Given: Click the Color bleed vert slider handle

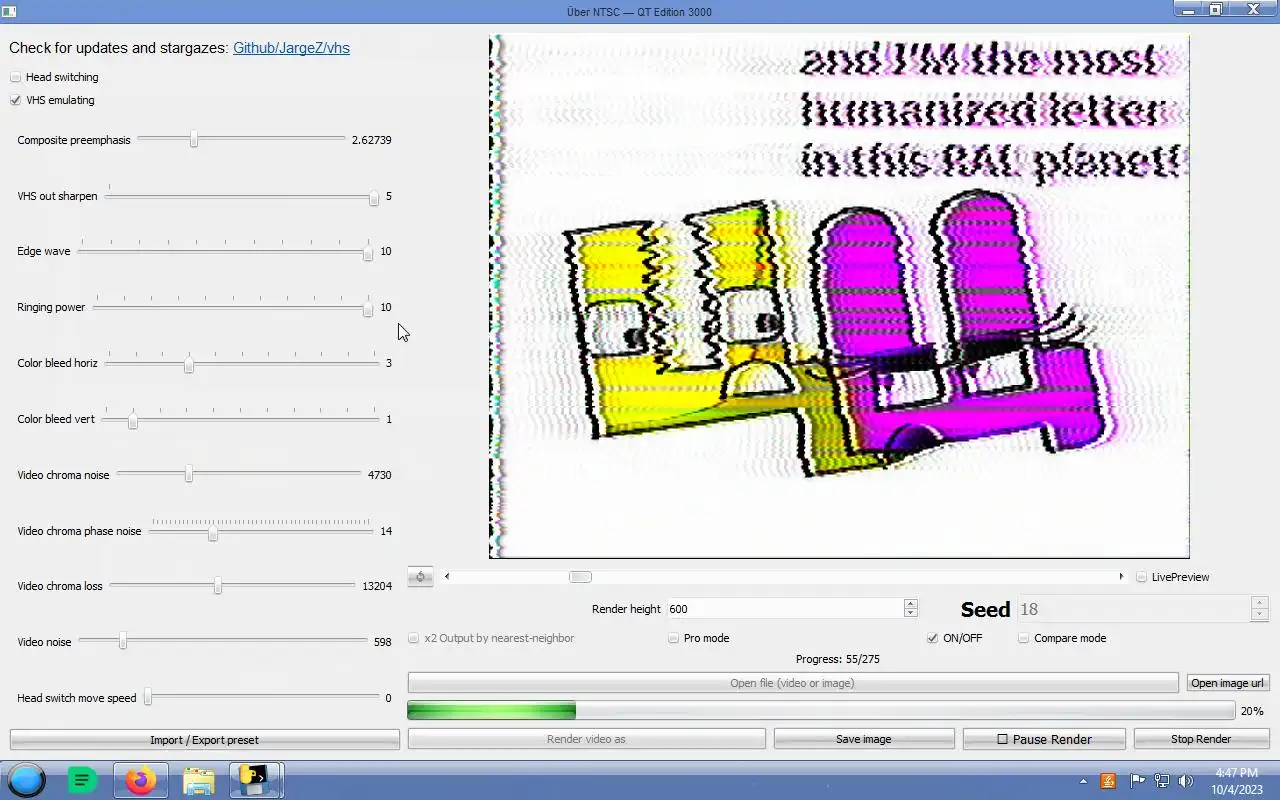Looking at the screenshot, I should [x=133, y=420].
